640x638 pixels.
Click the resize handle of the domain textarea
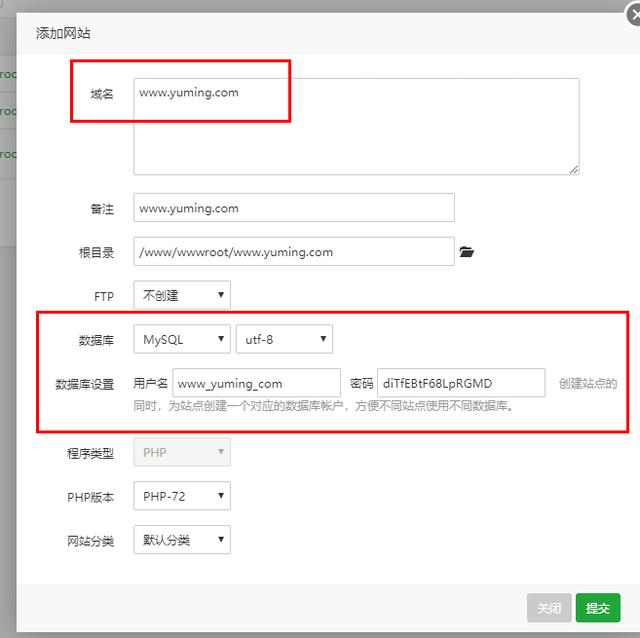coord(574,169)
